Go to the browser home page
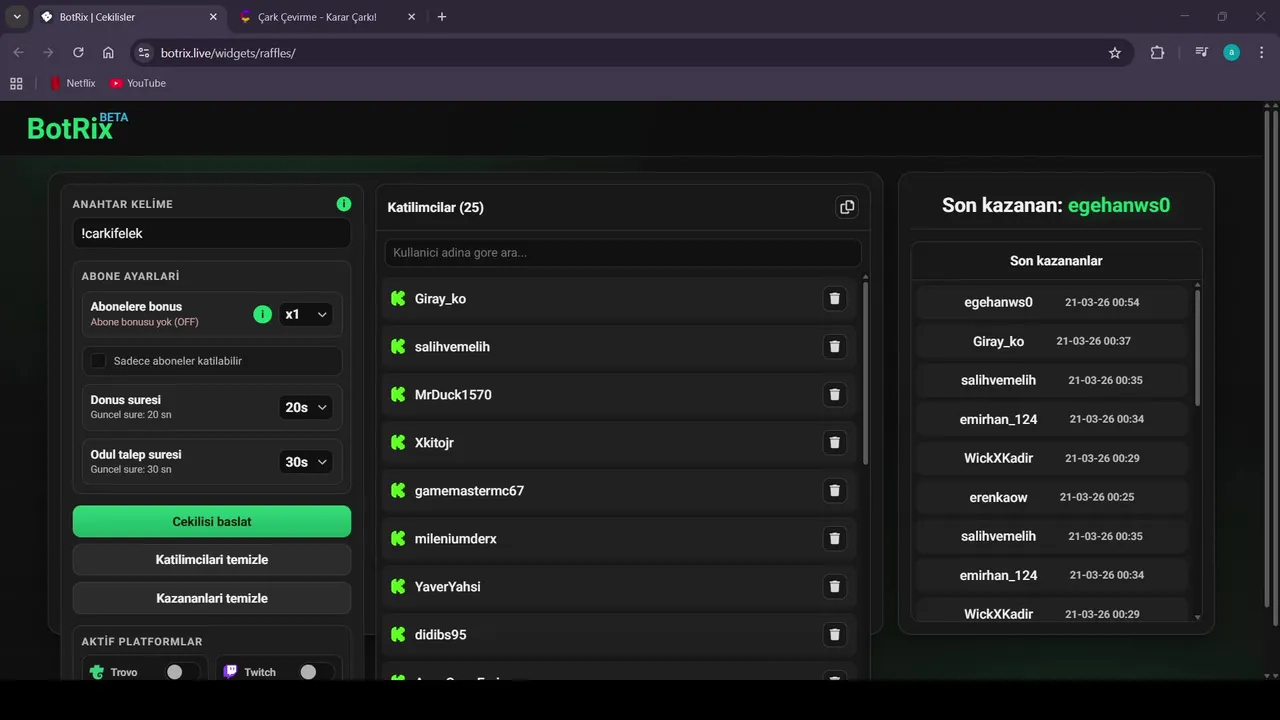The image size is (1280, 720). pyautogui.click(x=108, y=53)
